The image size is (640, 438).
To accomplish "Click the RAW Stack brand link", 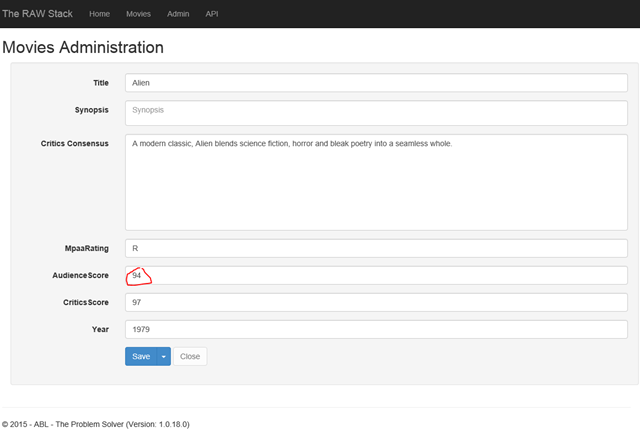I will tap(37, 14).
